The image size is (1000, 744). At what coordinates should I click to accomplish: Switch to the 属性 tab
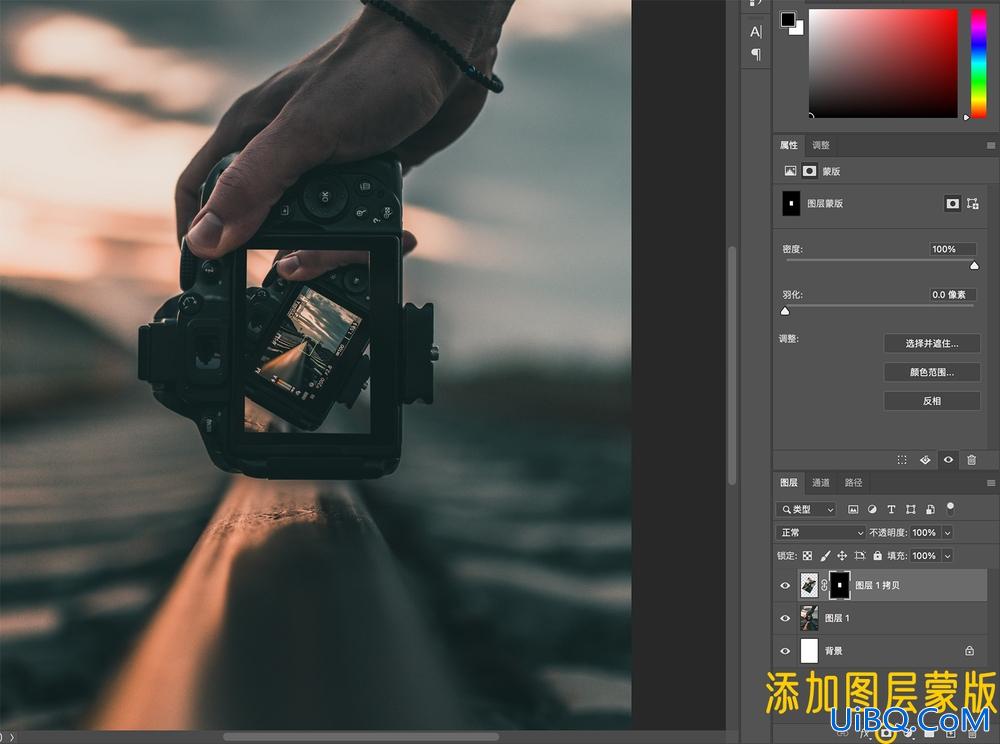click(789, 145)
